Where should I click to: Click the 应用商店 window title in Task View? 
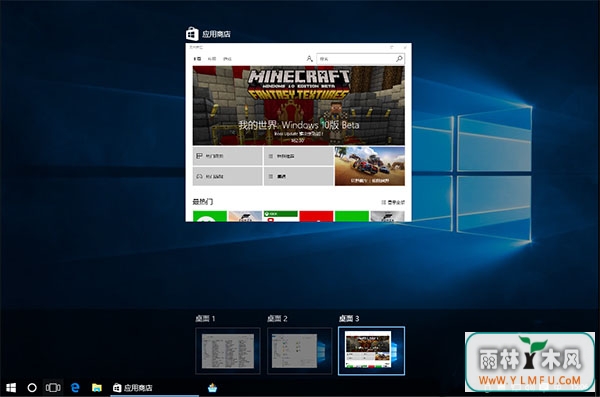pyautogui.click(x=216, y=34)
